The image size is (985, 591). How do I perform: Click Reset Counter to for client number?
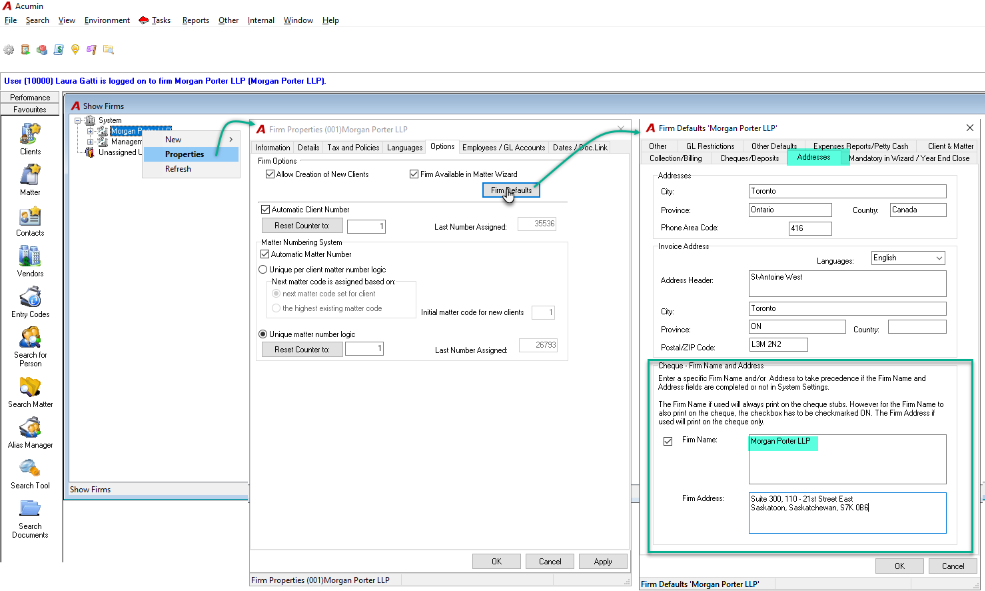pyautogui.click(x=302, y=225)
